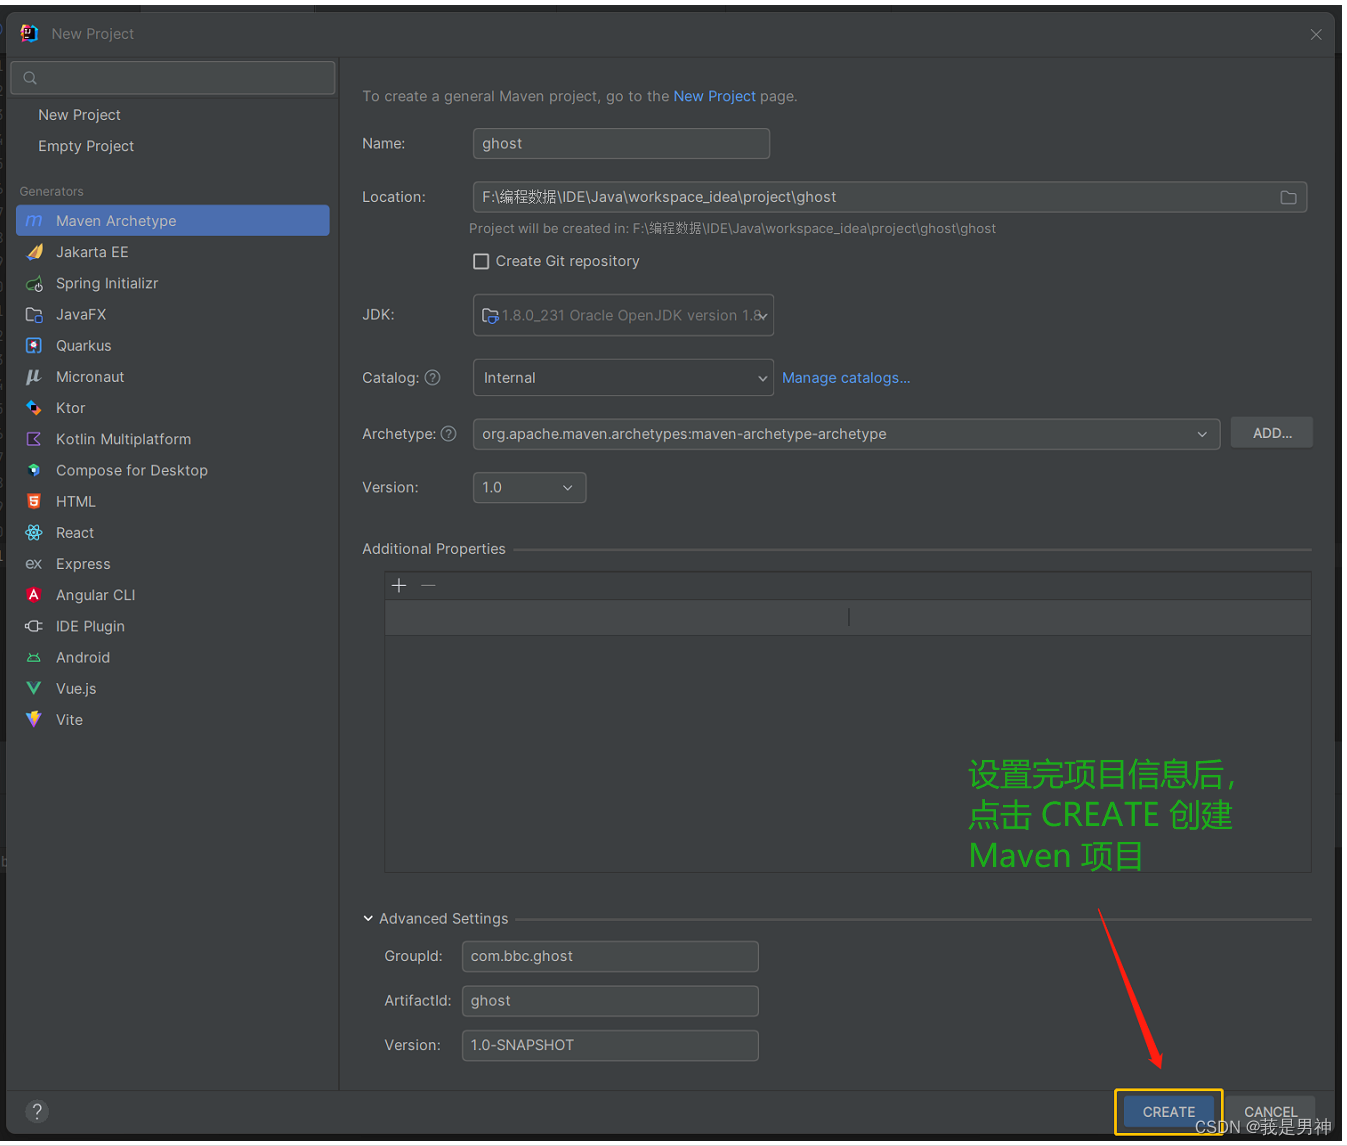This screenshot has width=1347, height=1146.
Task: Click the Ktor icon
Action: (x=34, y=408)
